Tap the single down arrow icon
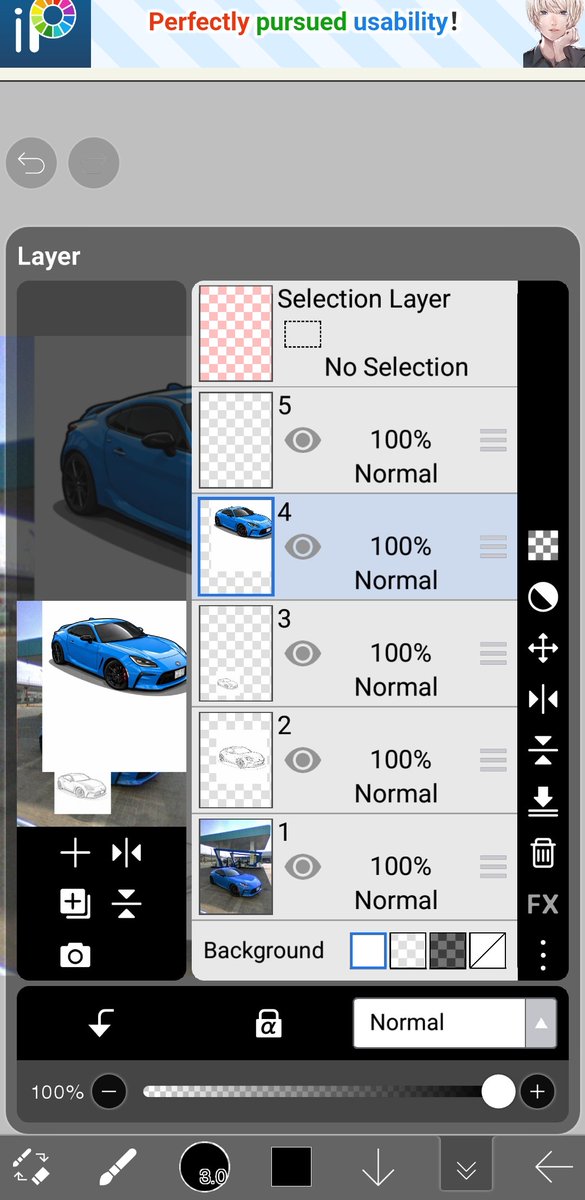The width and height of the screenshot is (585, 1200). point(378,1167)
